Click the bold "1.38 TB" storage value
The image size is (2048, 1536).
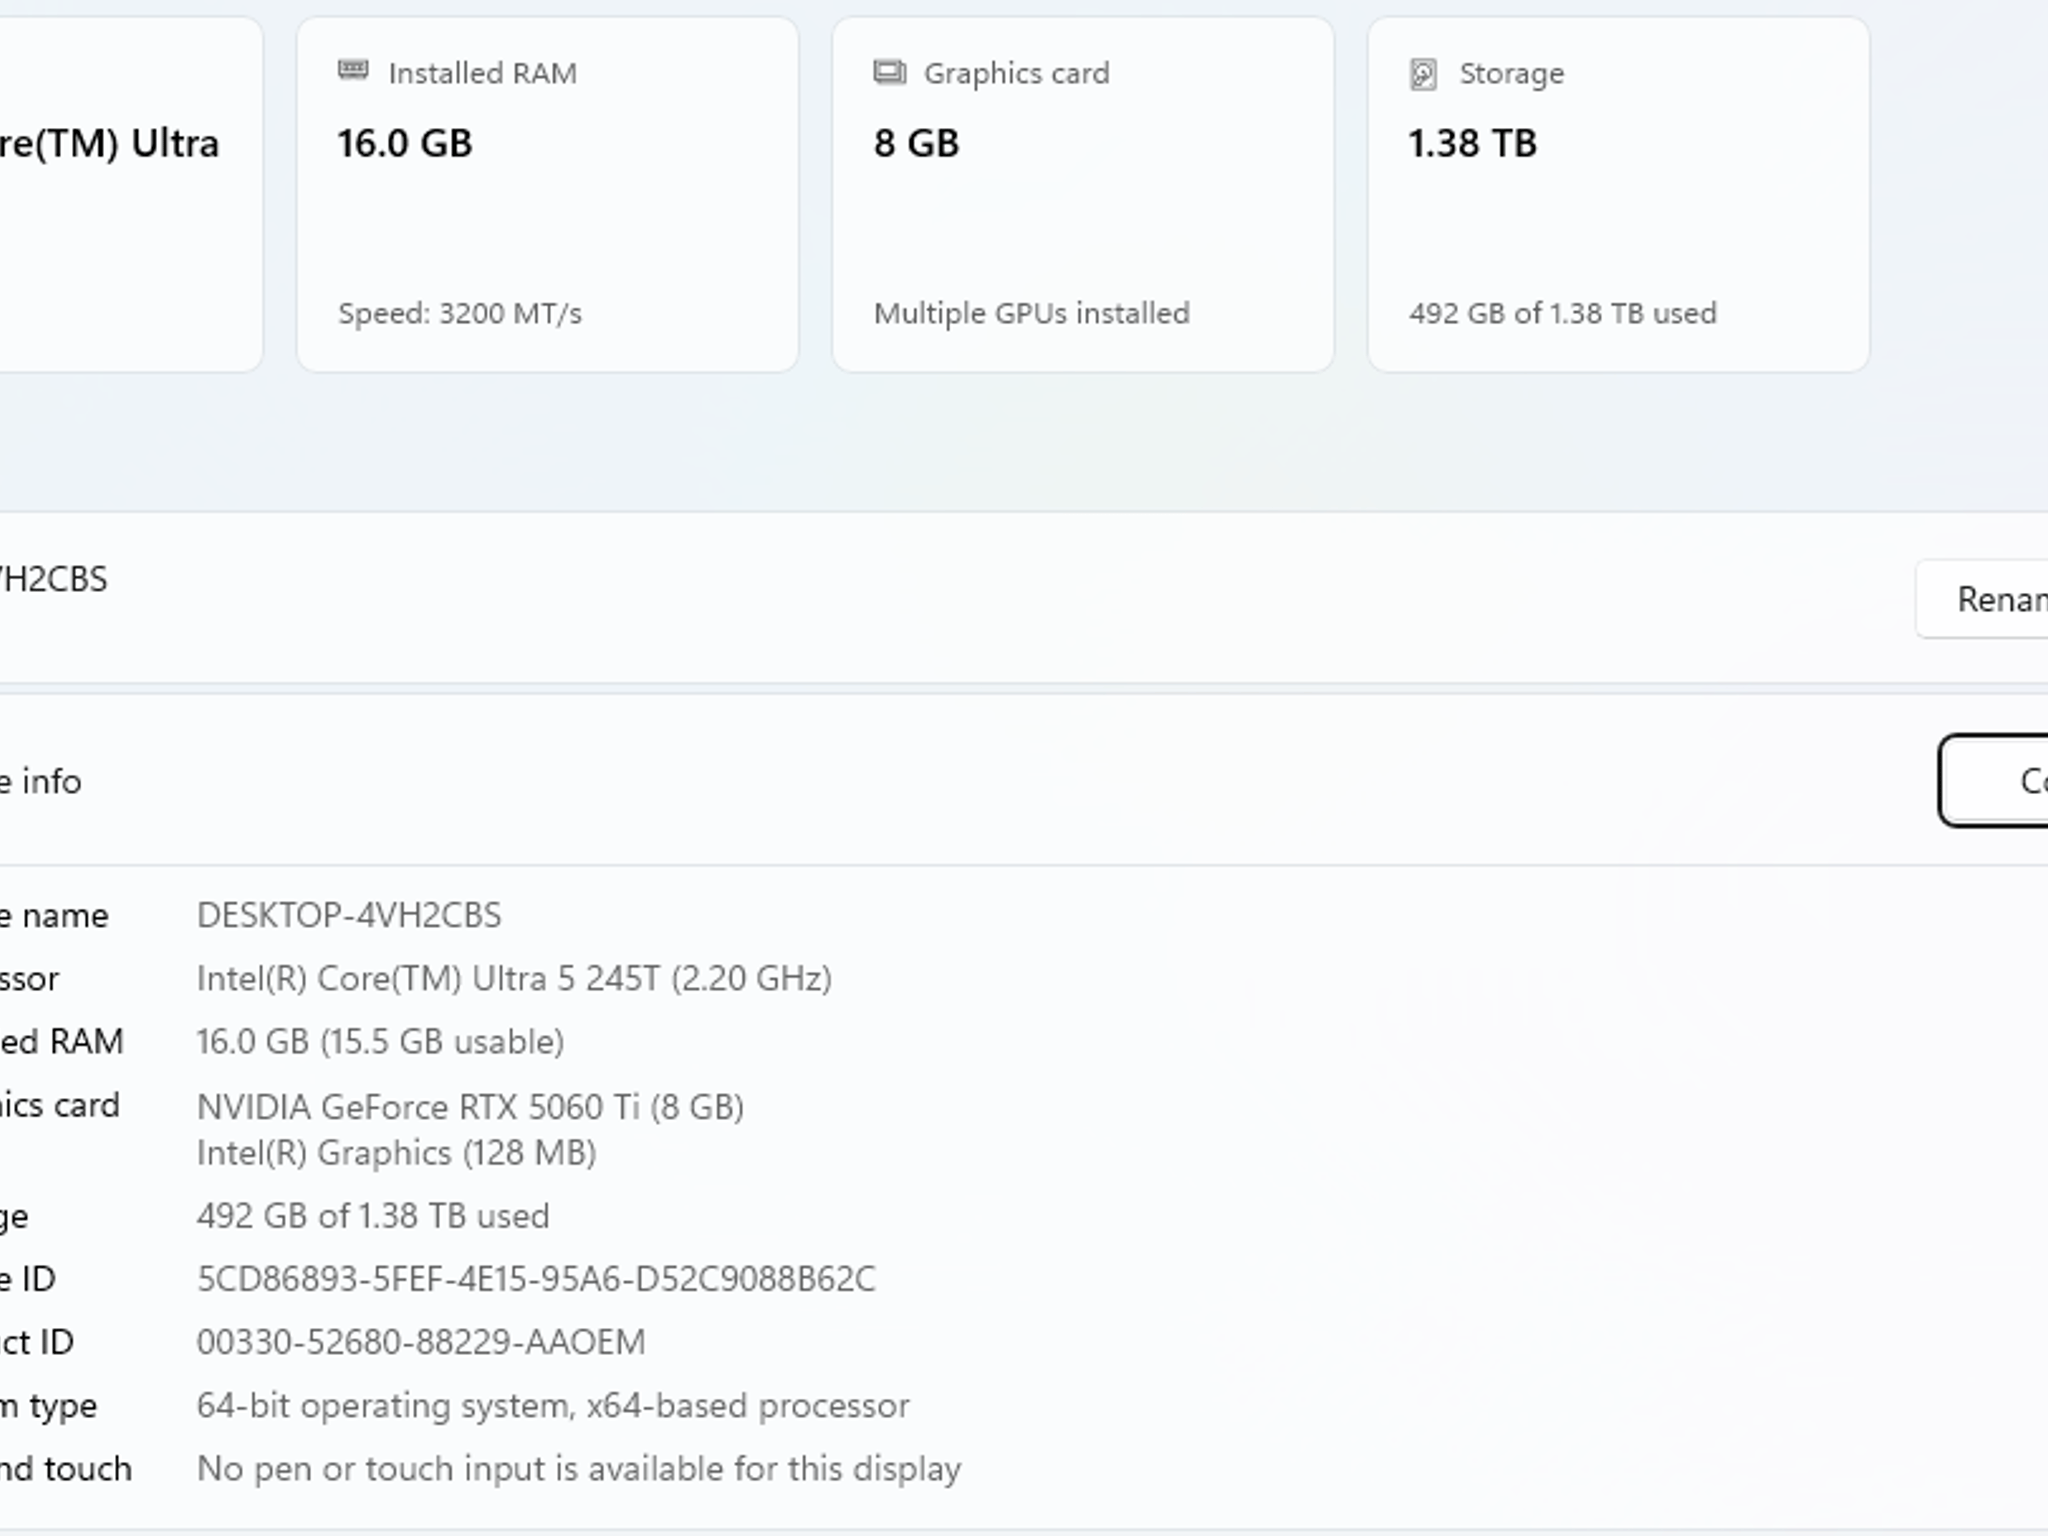(x=1472, y=143)
